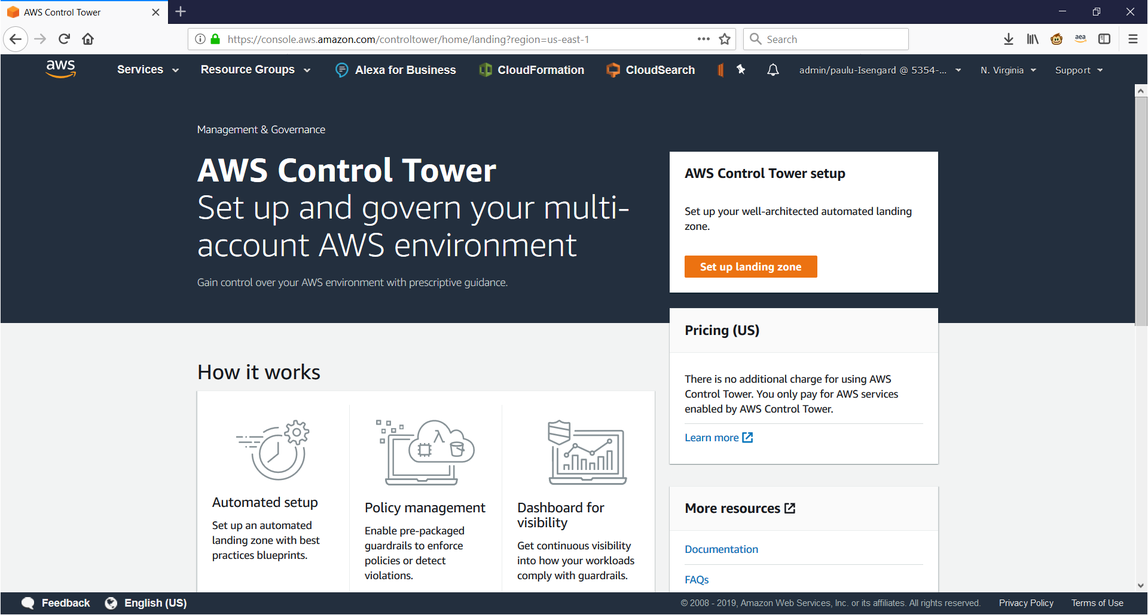Open the notifications bell
The image size is (1148, 615).
772,70
